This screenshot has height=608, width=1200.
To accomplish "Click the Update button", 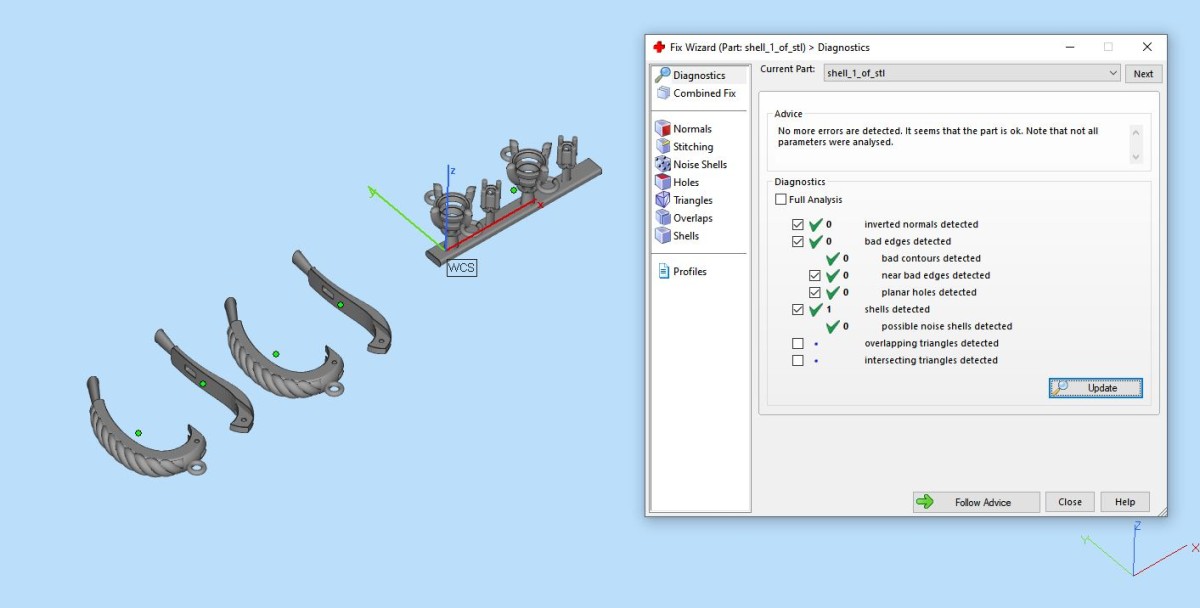I will pos(1095,388).
